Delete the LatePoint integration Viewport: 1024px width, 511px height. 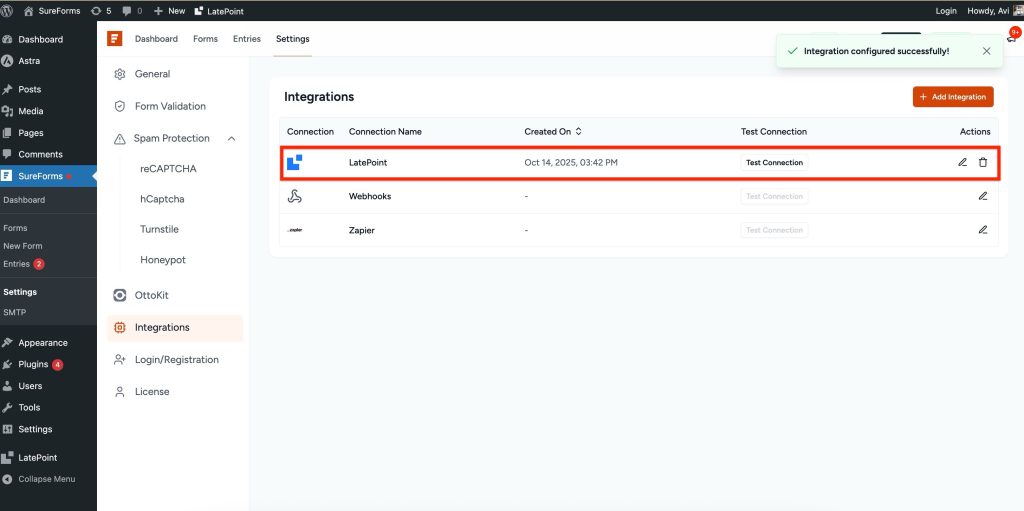point(983,162)
